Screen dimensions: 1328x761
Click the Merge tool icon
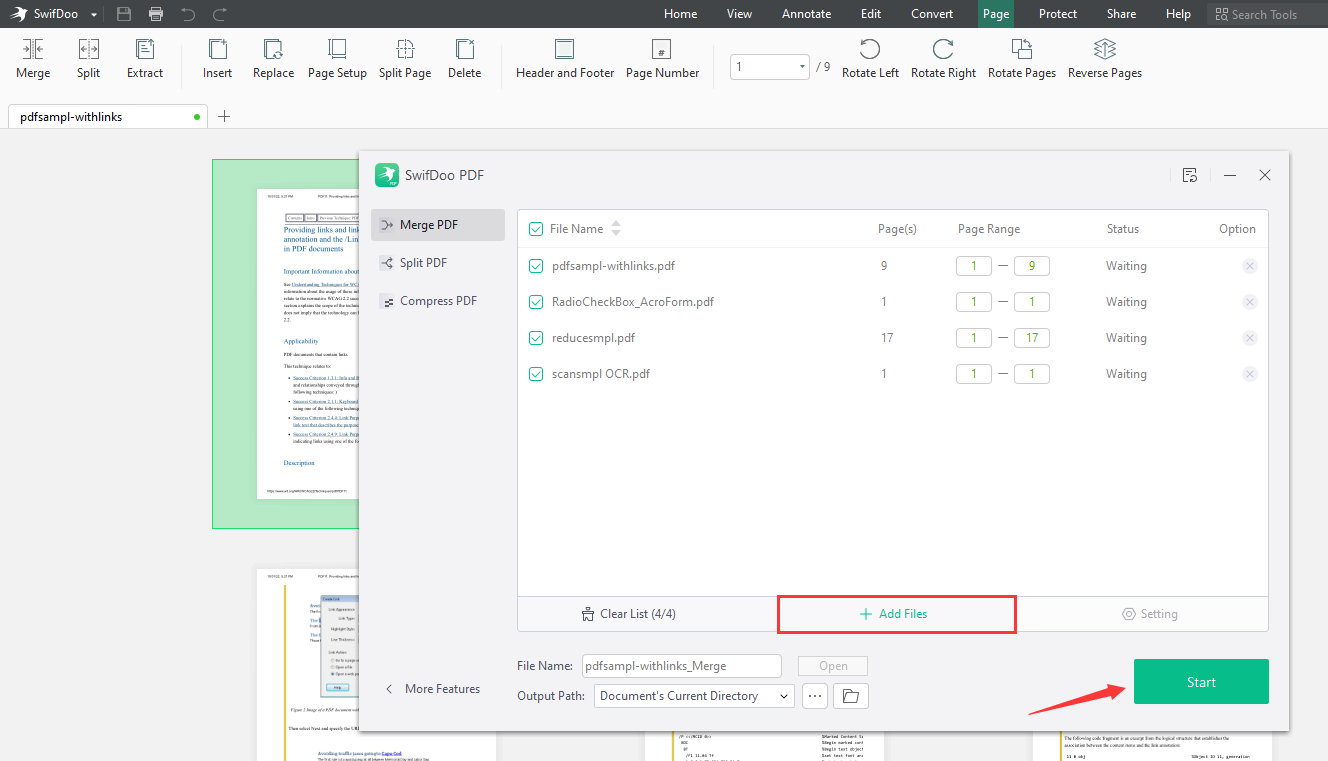tap(33, 59)
